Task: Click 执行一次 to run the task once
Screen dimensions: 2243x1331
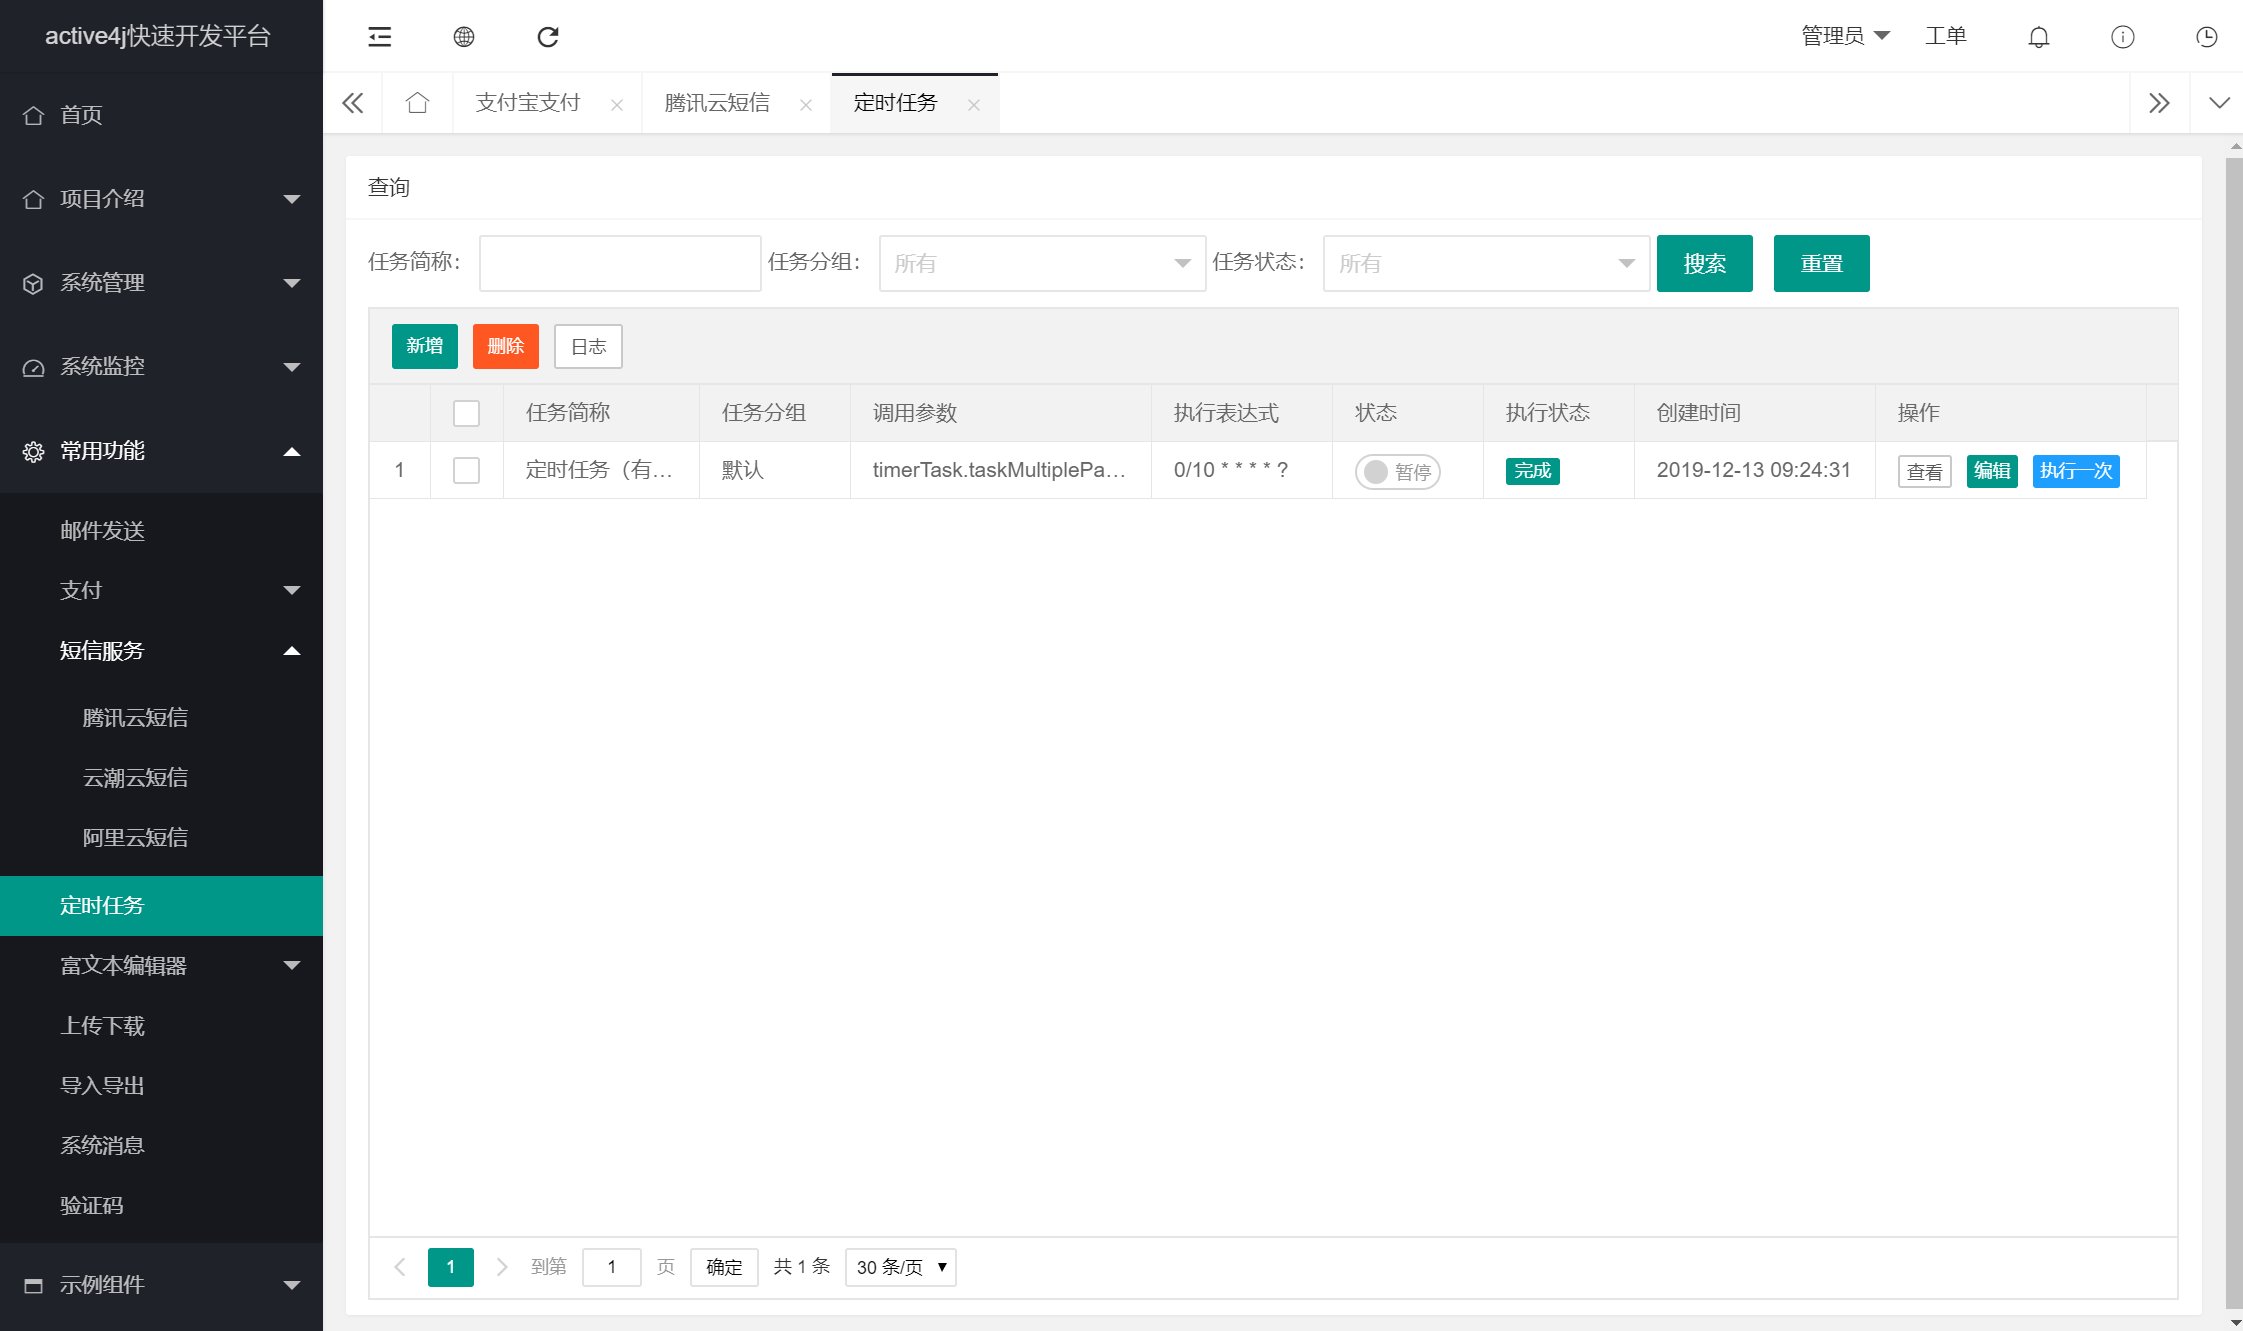Action: [2076, 471]
